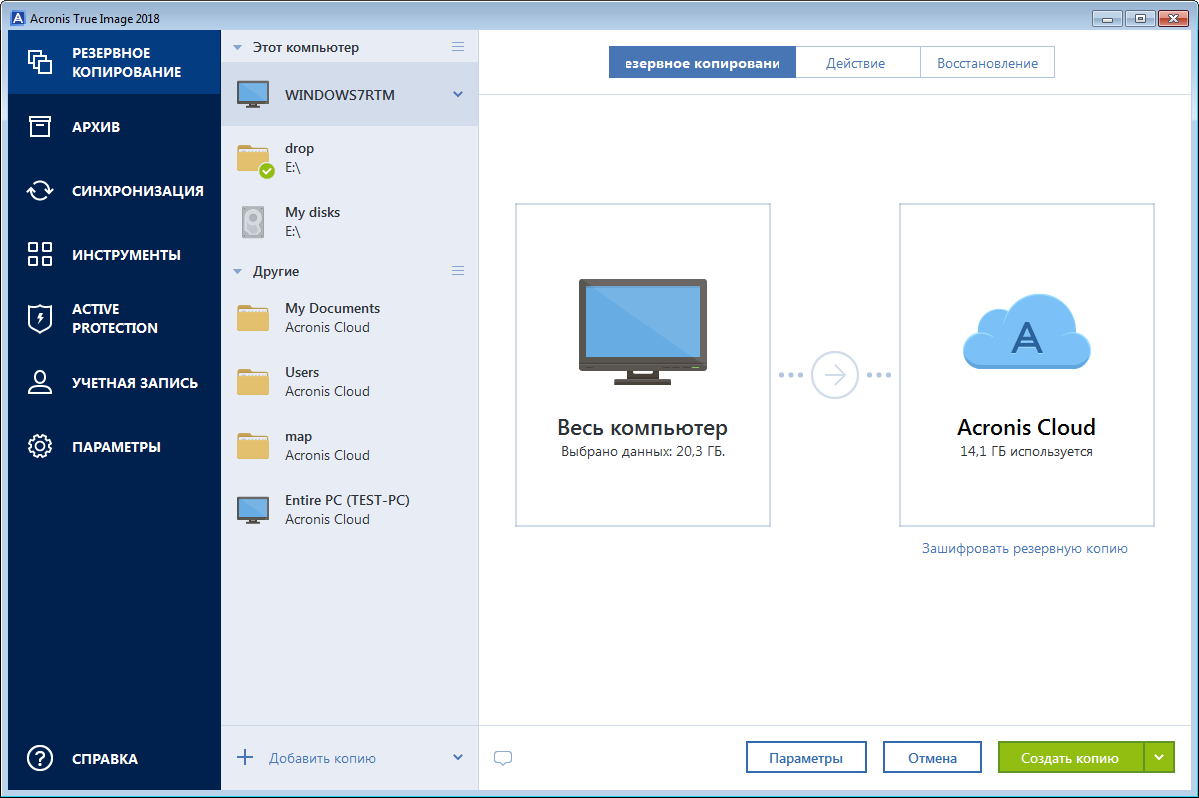Screen dimensions: 1199x798
Task: Open РЕЗЕРВНОЕ КОПИРОВАНИЕ in the sidebar
Action: [115, 62]
